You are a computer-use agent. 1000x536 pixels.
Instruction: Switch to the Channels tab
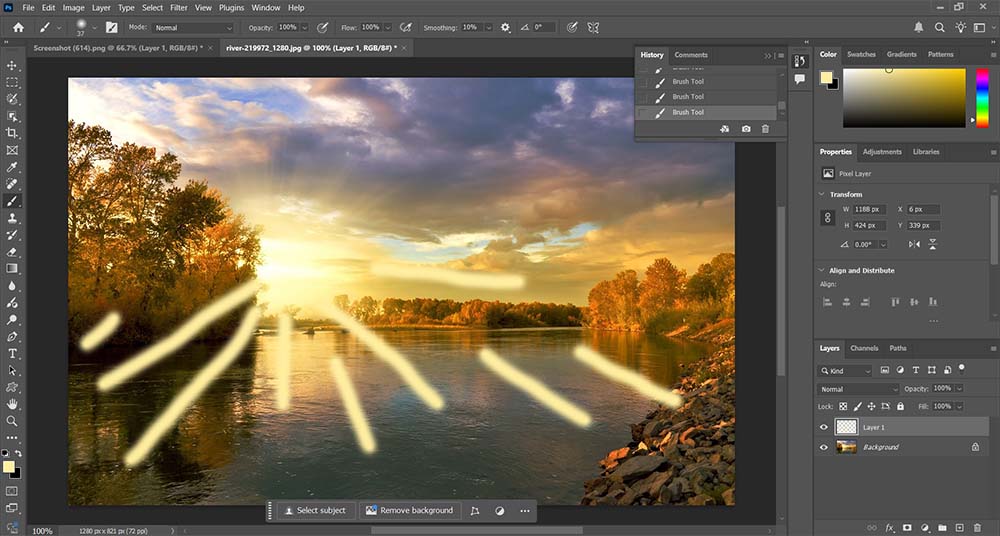coord(863,348)
